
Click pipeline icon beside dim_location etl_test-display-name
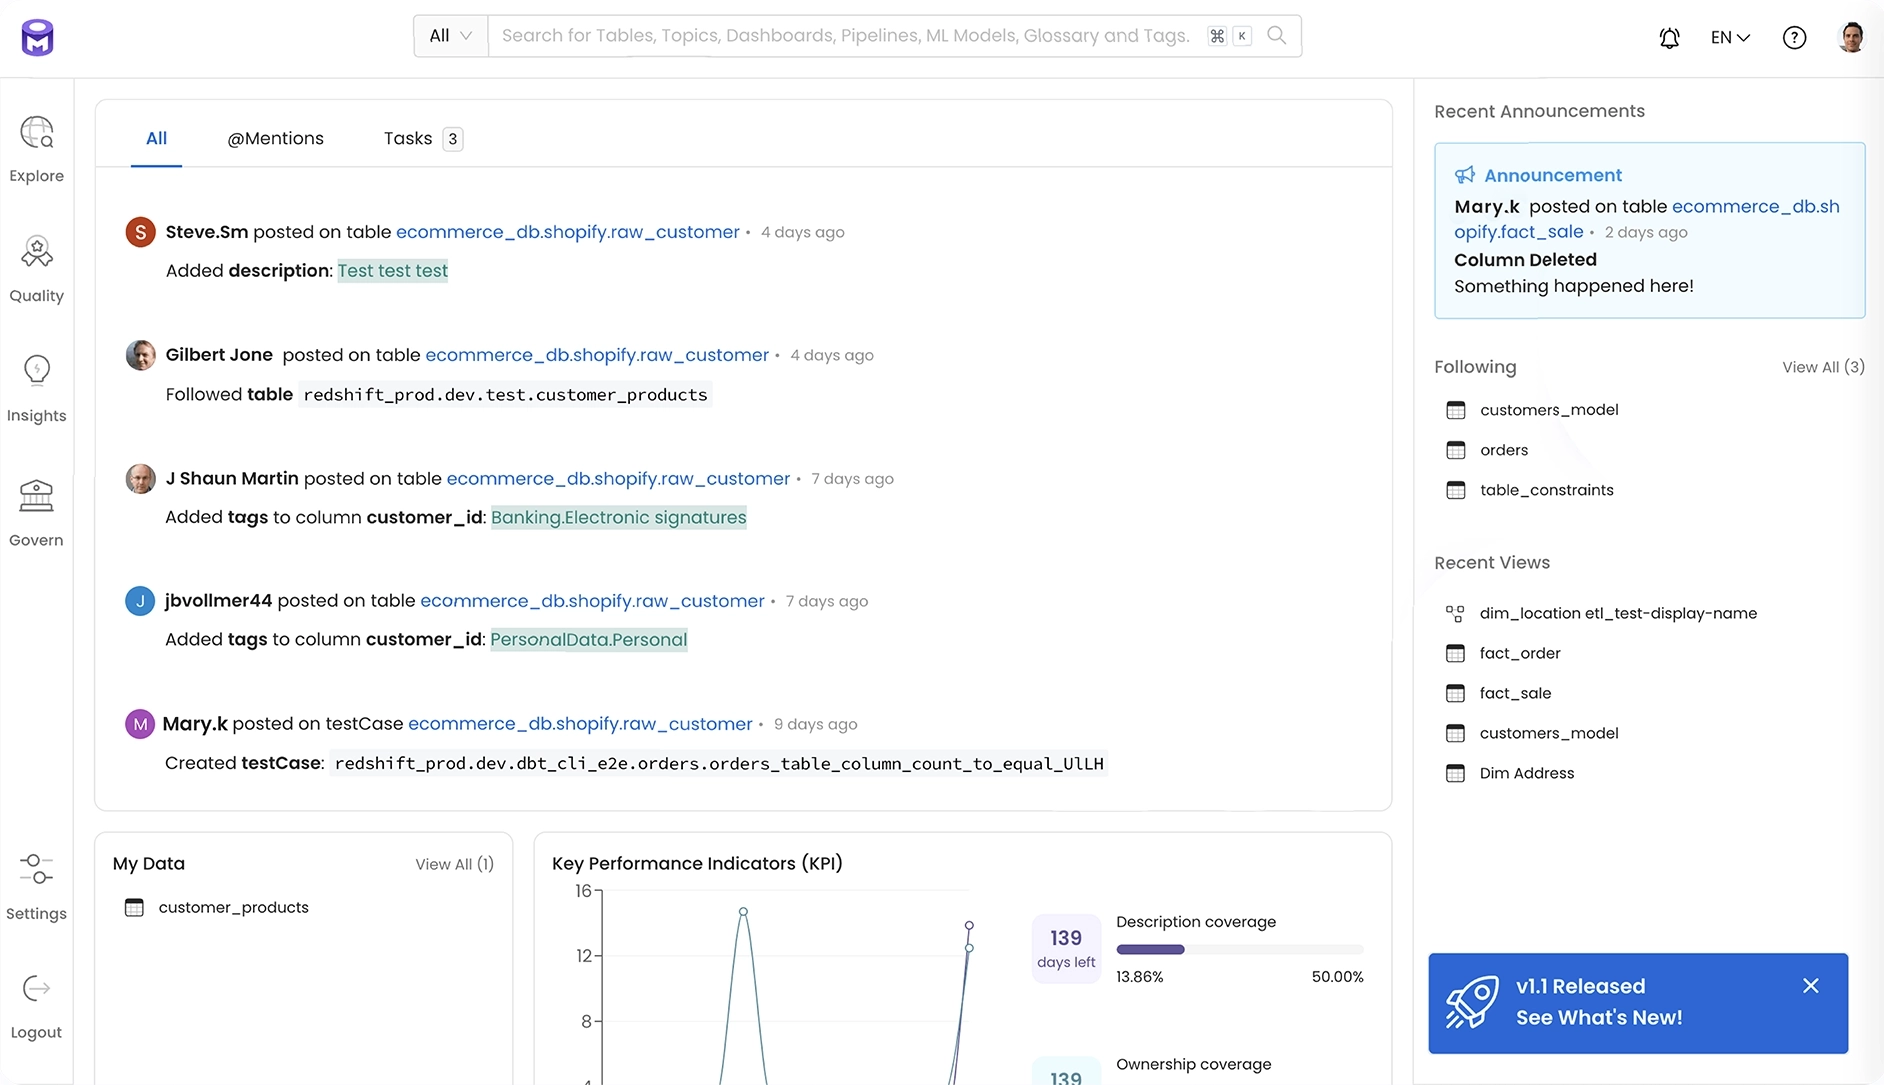click(x=1455, y=613)
